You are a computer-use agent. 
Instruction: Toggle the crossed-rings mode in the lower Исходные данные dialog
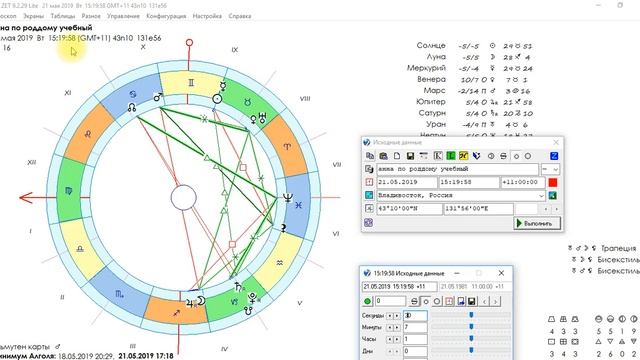pos(414,302)
